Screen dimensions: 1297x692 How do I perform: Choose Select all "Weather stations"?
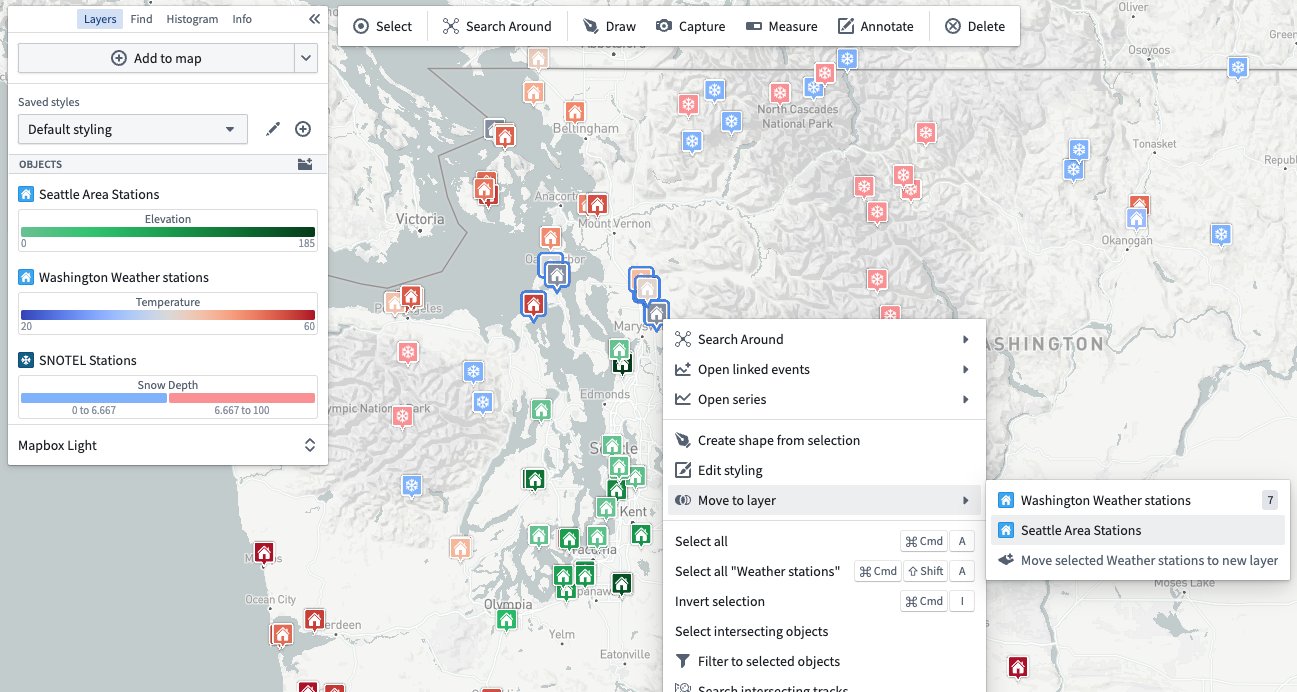(824, 571)
